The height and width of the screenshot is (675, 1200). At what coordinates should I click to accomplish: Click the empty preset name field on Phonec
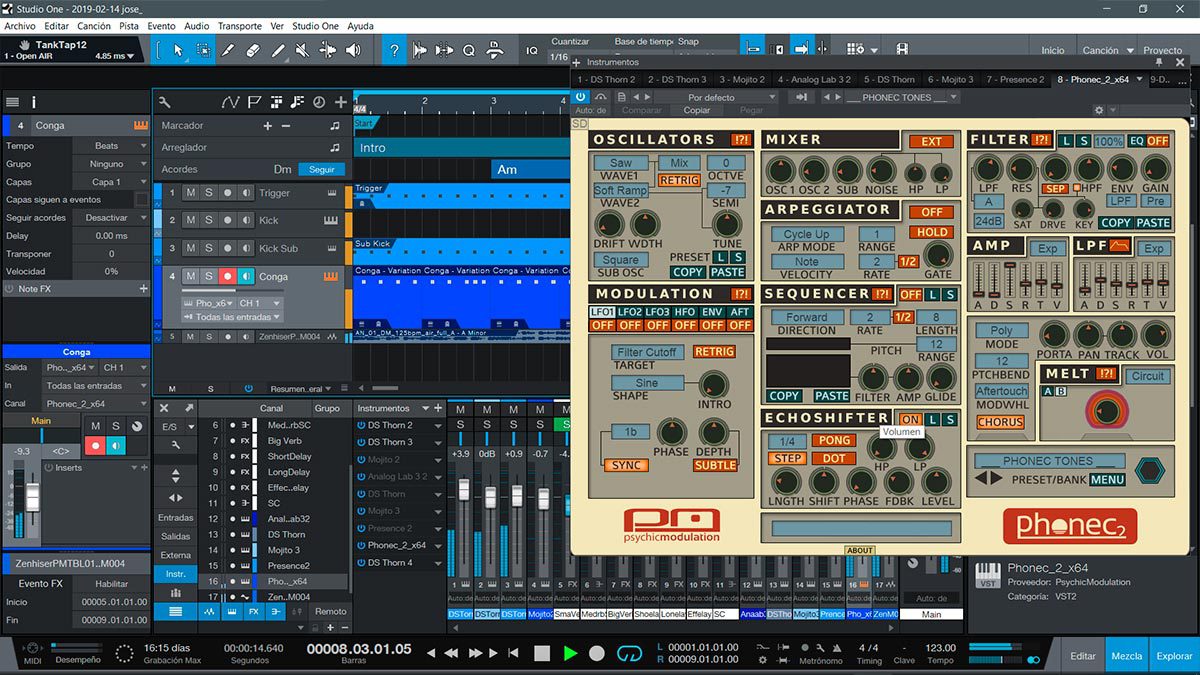[861, 528]
